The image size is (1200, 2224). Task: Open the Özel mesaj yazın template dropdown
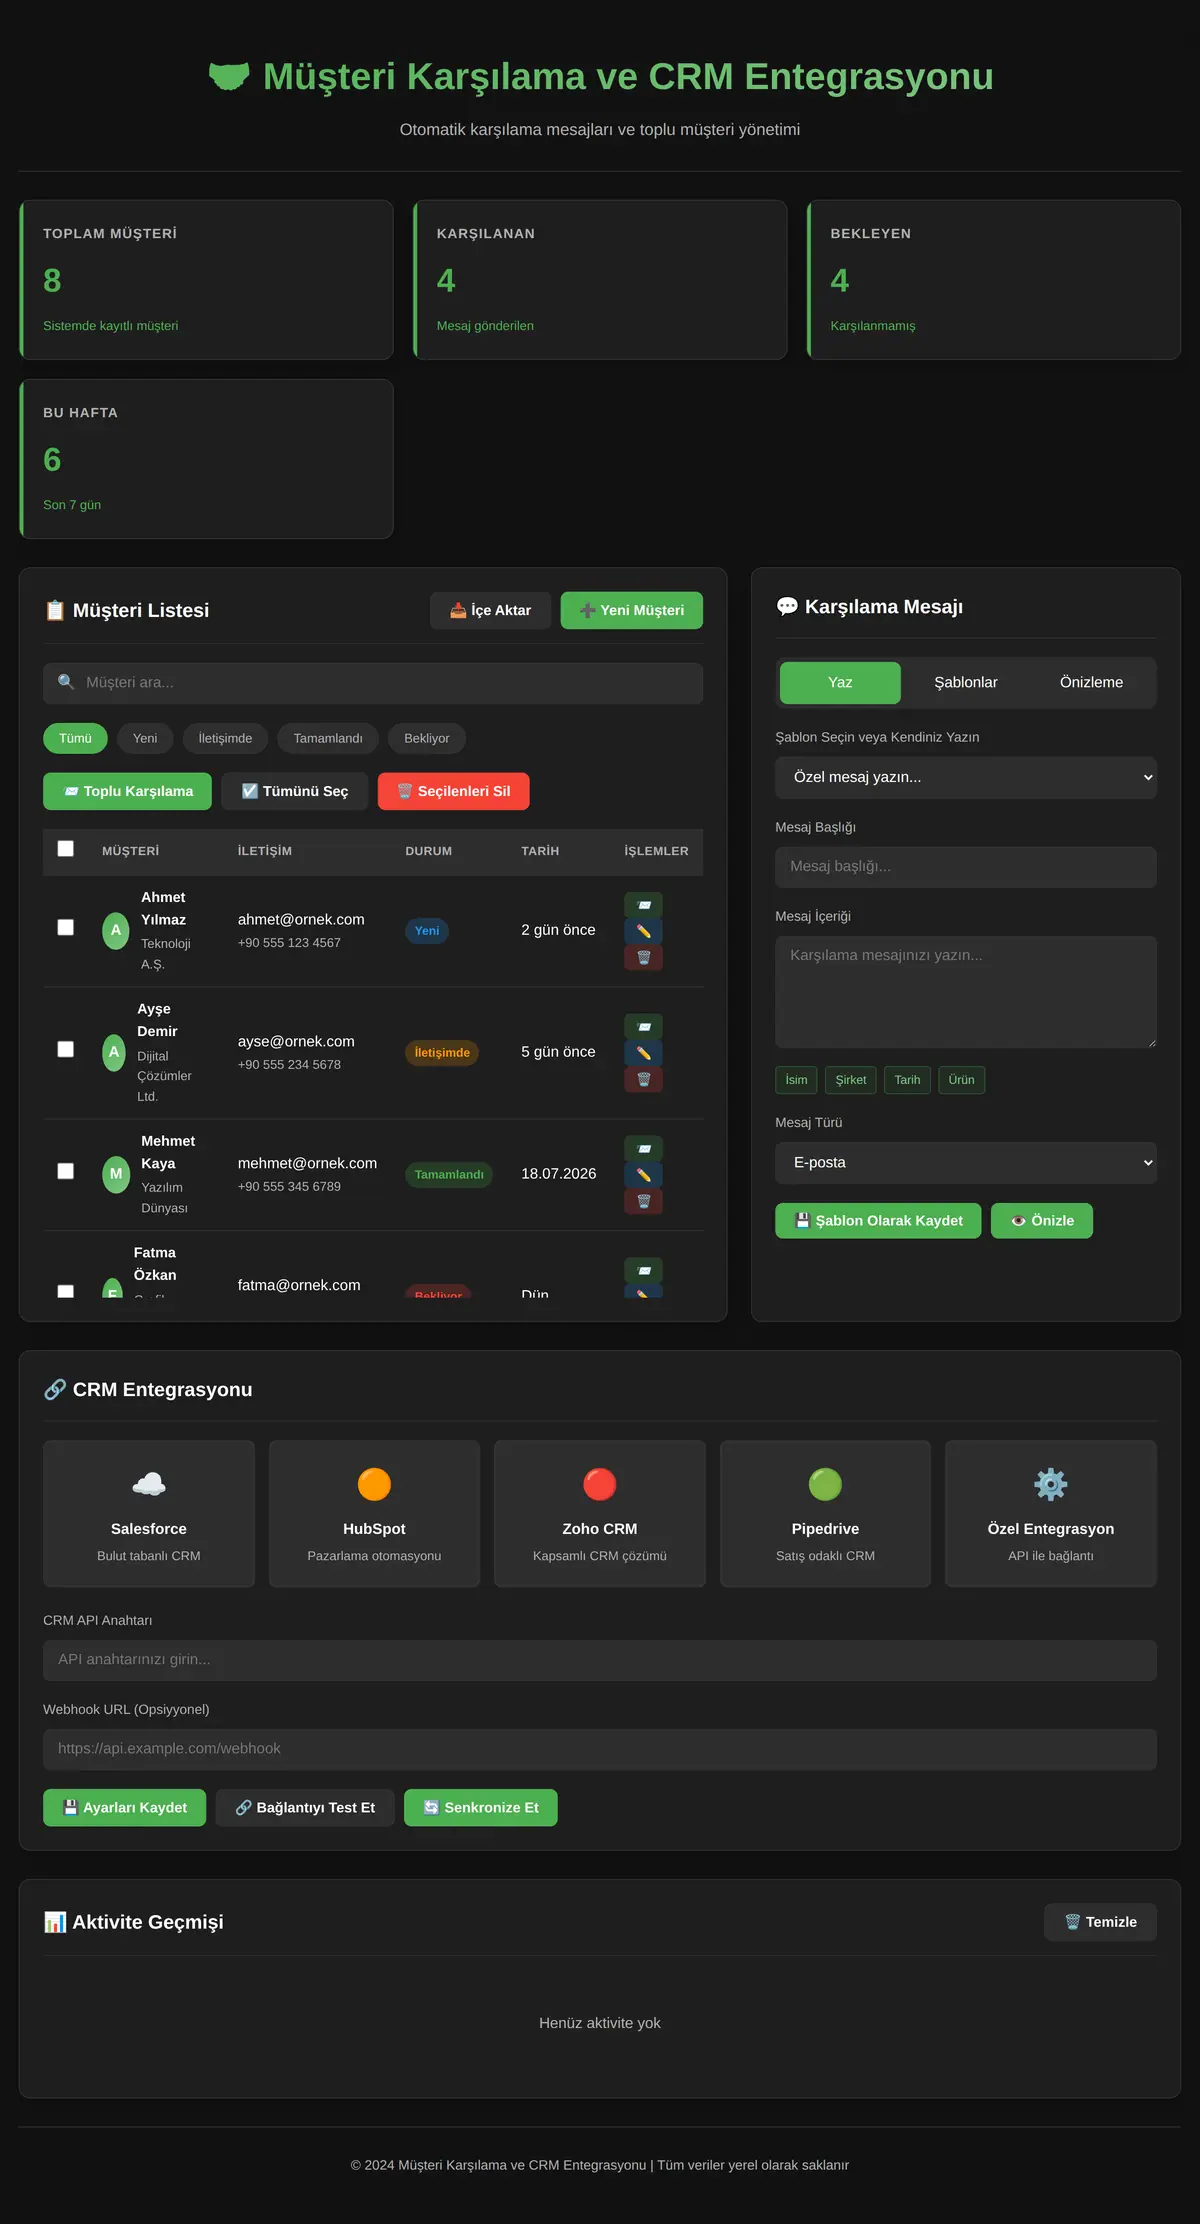[x=966, y=777]
